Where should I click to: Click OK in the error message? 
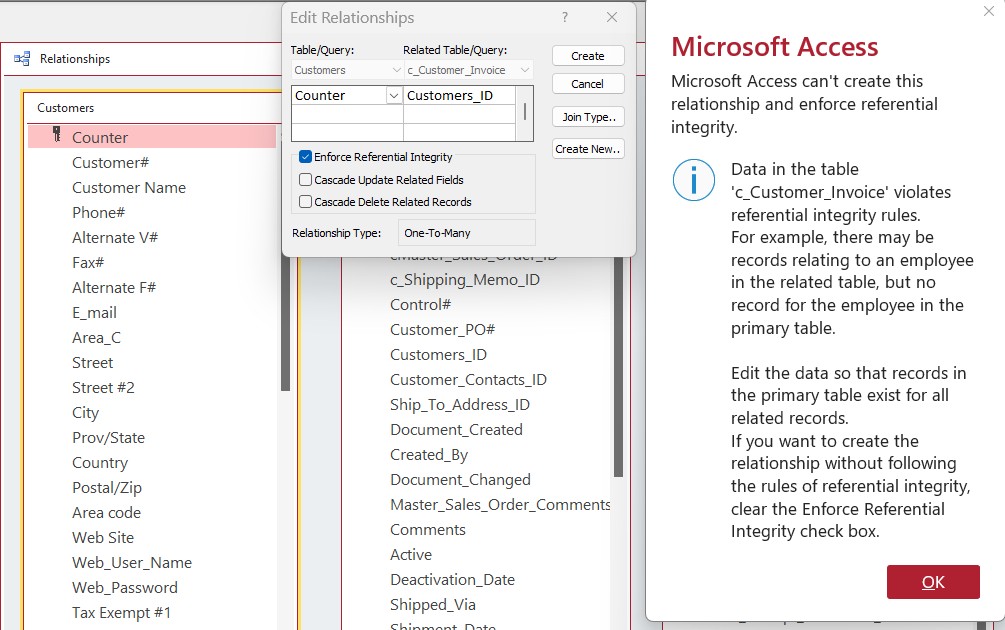tap(933, 582)
